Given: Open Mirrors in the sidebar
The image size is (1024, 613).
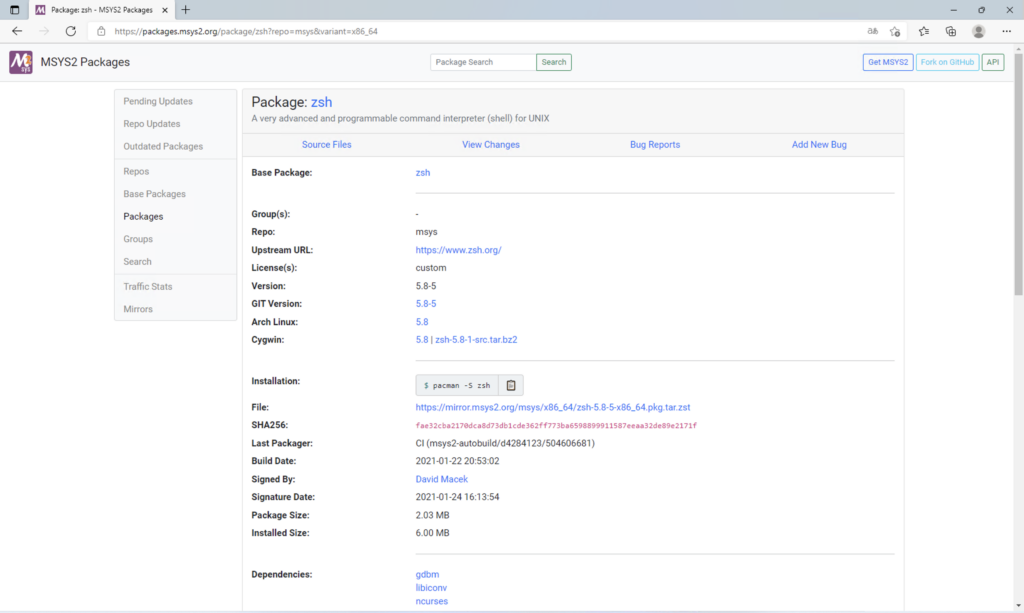Looking at the screenshot, I should [x=138, y=309].
